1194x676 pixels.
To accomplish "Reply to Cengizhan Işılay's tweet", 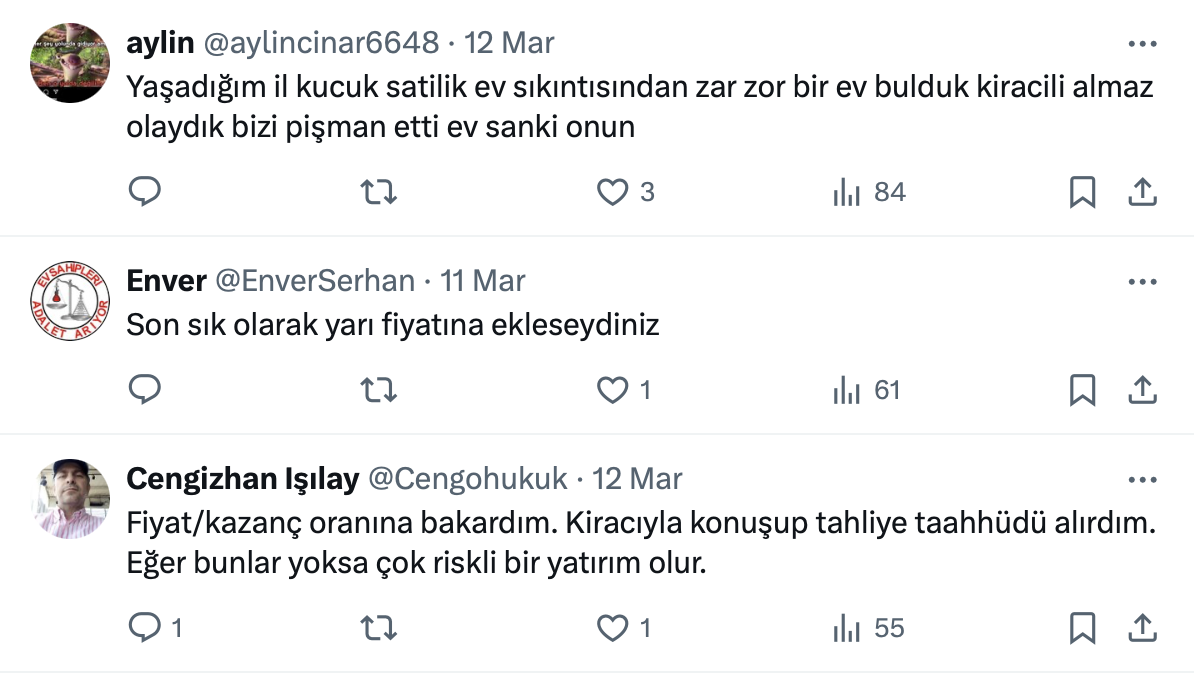I will point(145,628).
